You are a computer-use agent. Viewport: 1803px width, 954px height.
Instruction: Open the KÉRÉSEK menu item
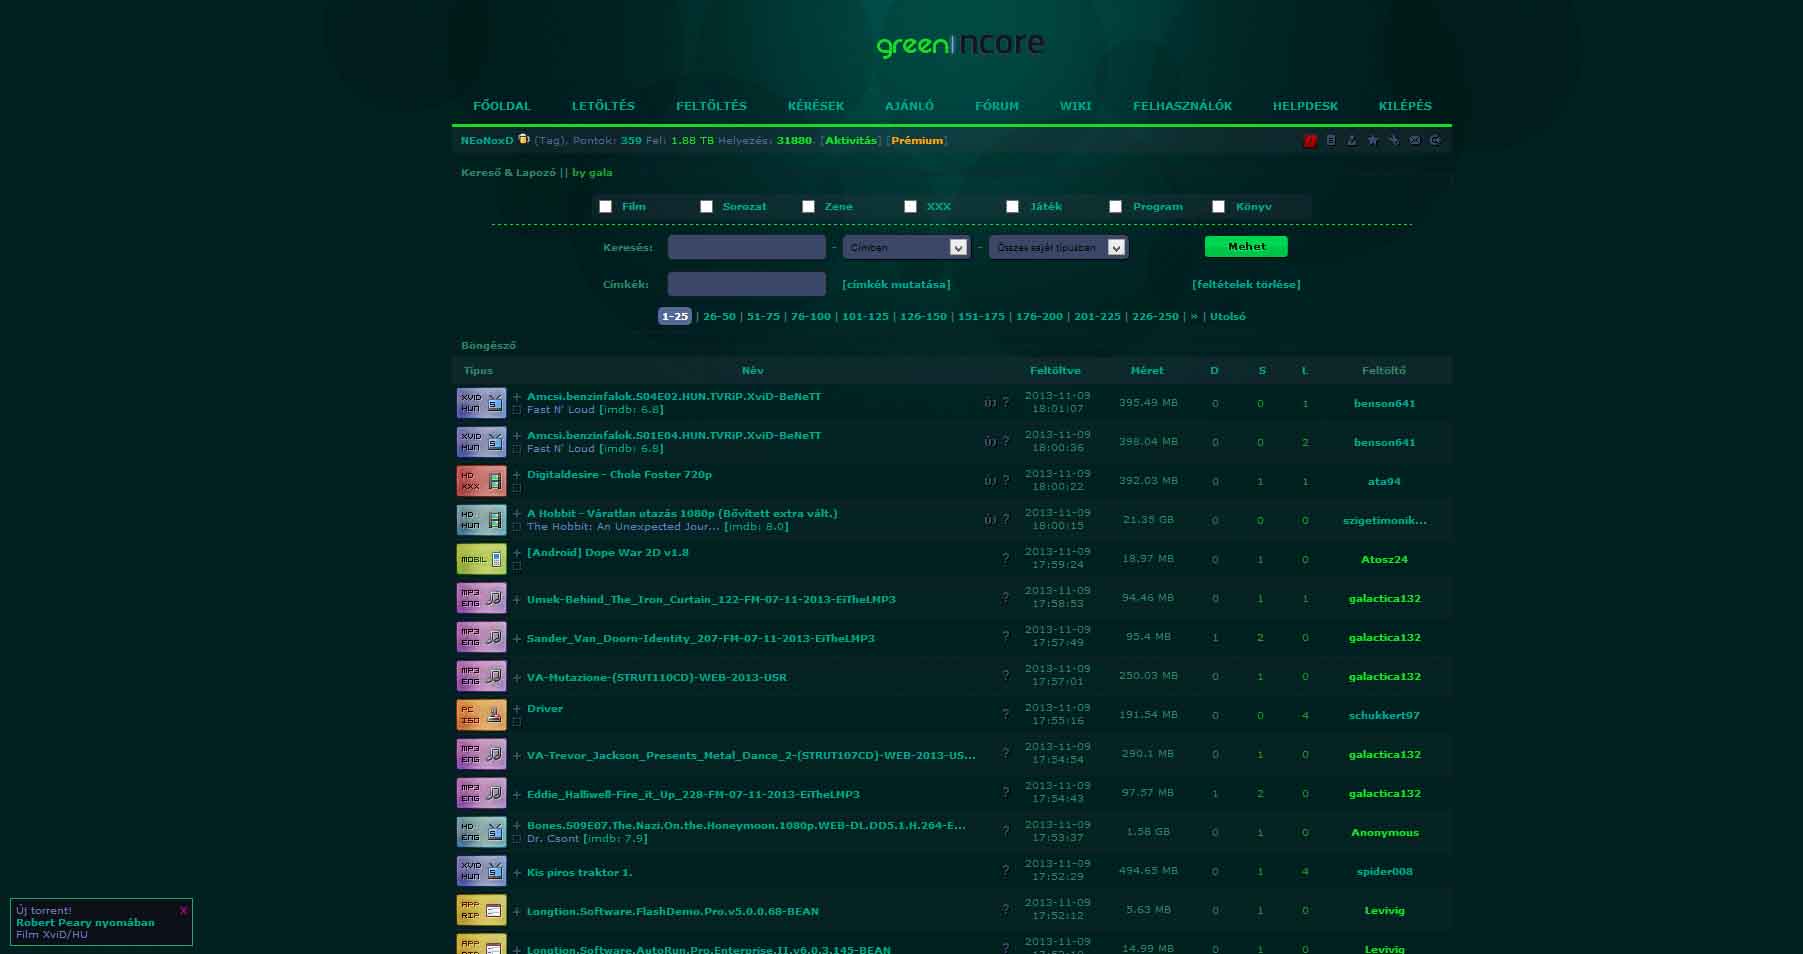[816, 106]
